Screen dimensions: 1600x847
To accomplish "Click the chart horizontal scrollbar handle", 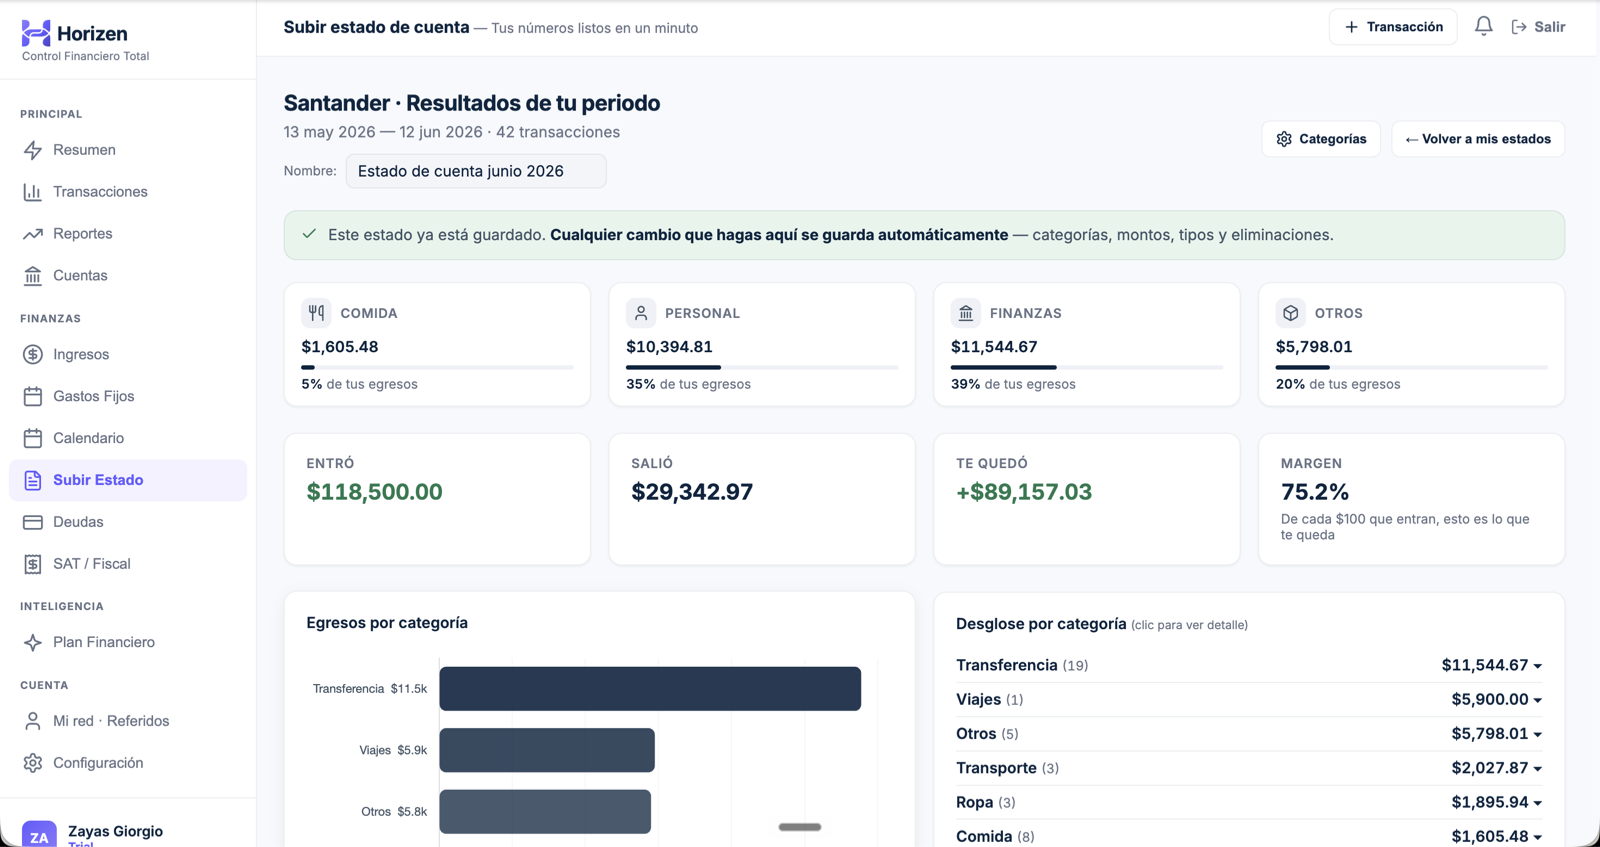I will pos(800,827).
